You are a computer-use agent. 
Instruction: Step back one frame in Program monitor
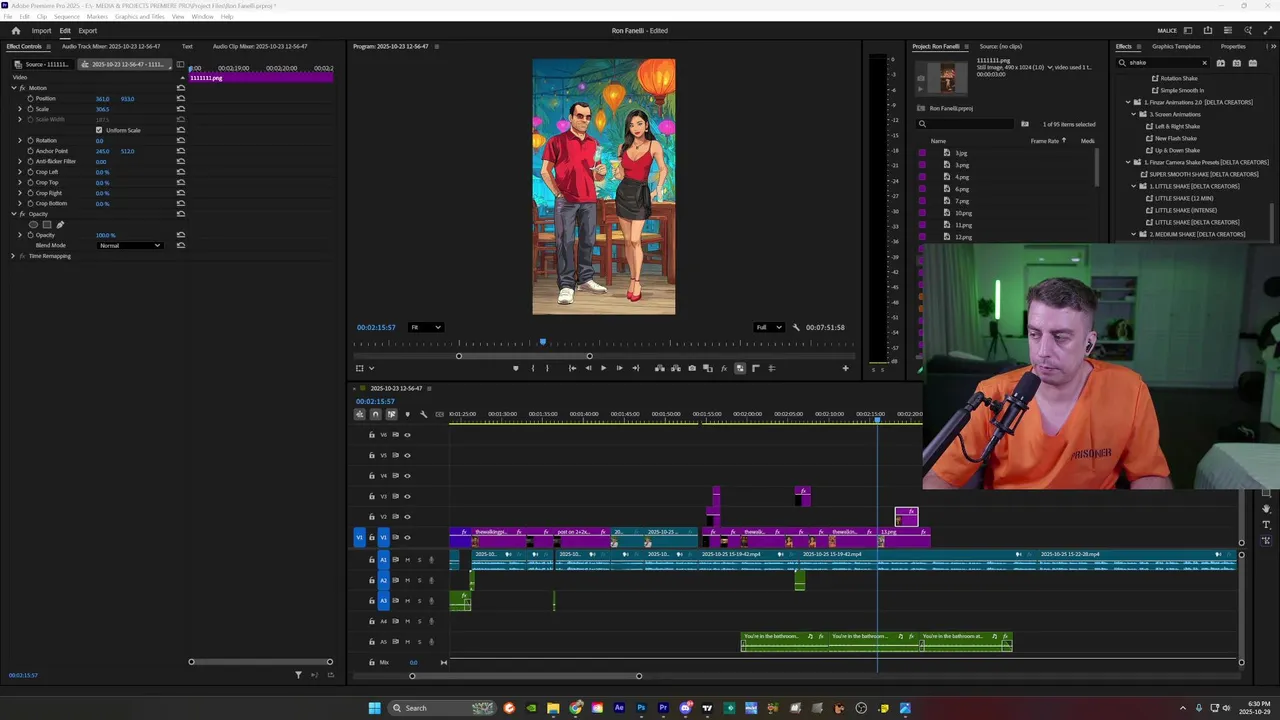point(588,368)
